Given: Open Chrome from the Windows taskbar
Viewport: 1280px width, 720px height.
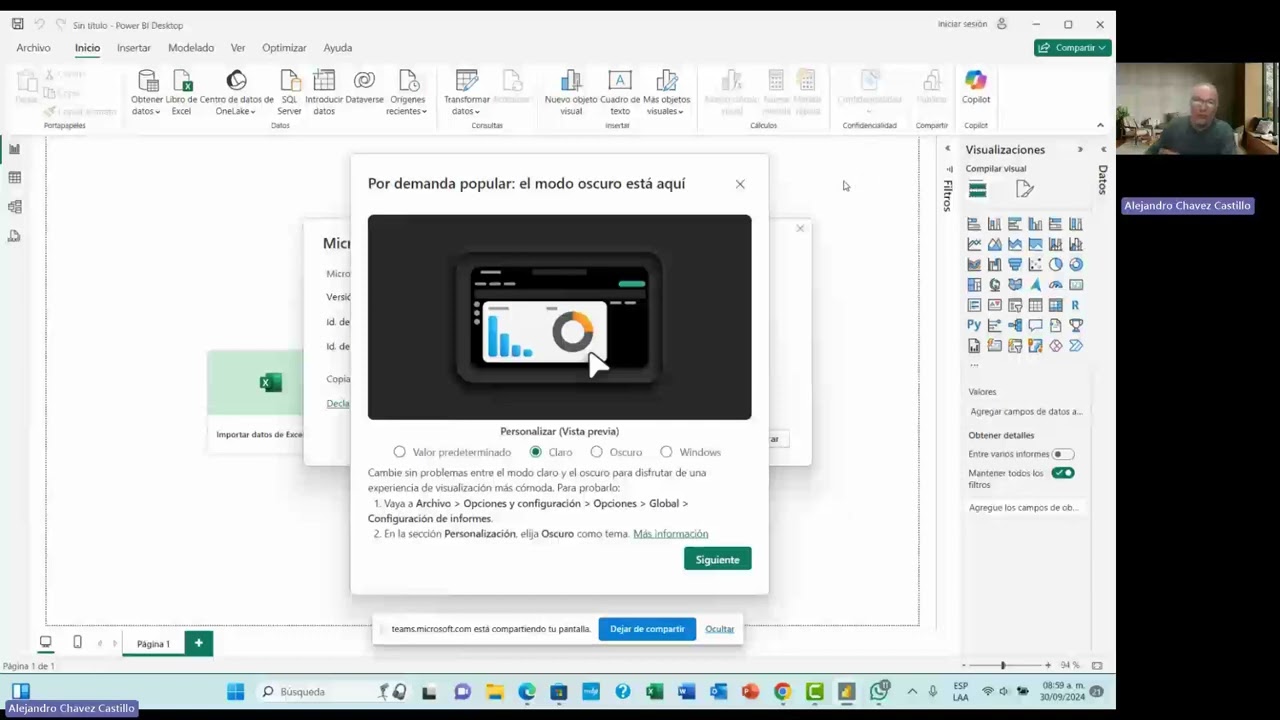Looking at the screenshot, I should click(782, 691).
